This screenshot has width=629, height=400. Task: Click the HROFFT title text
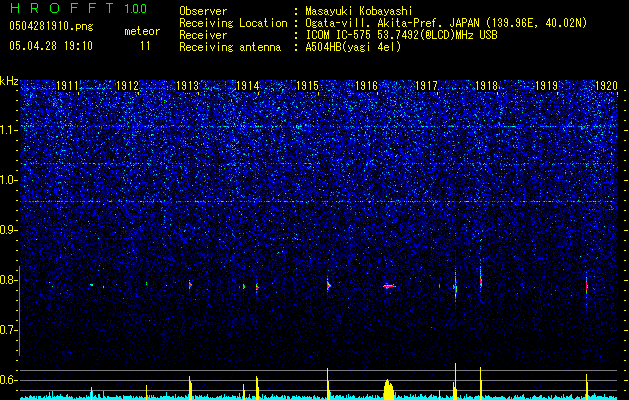tap(62, 8)
